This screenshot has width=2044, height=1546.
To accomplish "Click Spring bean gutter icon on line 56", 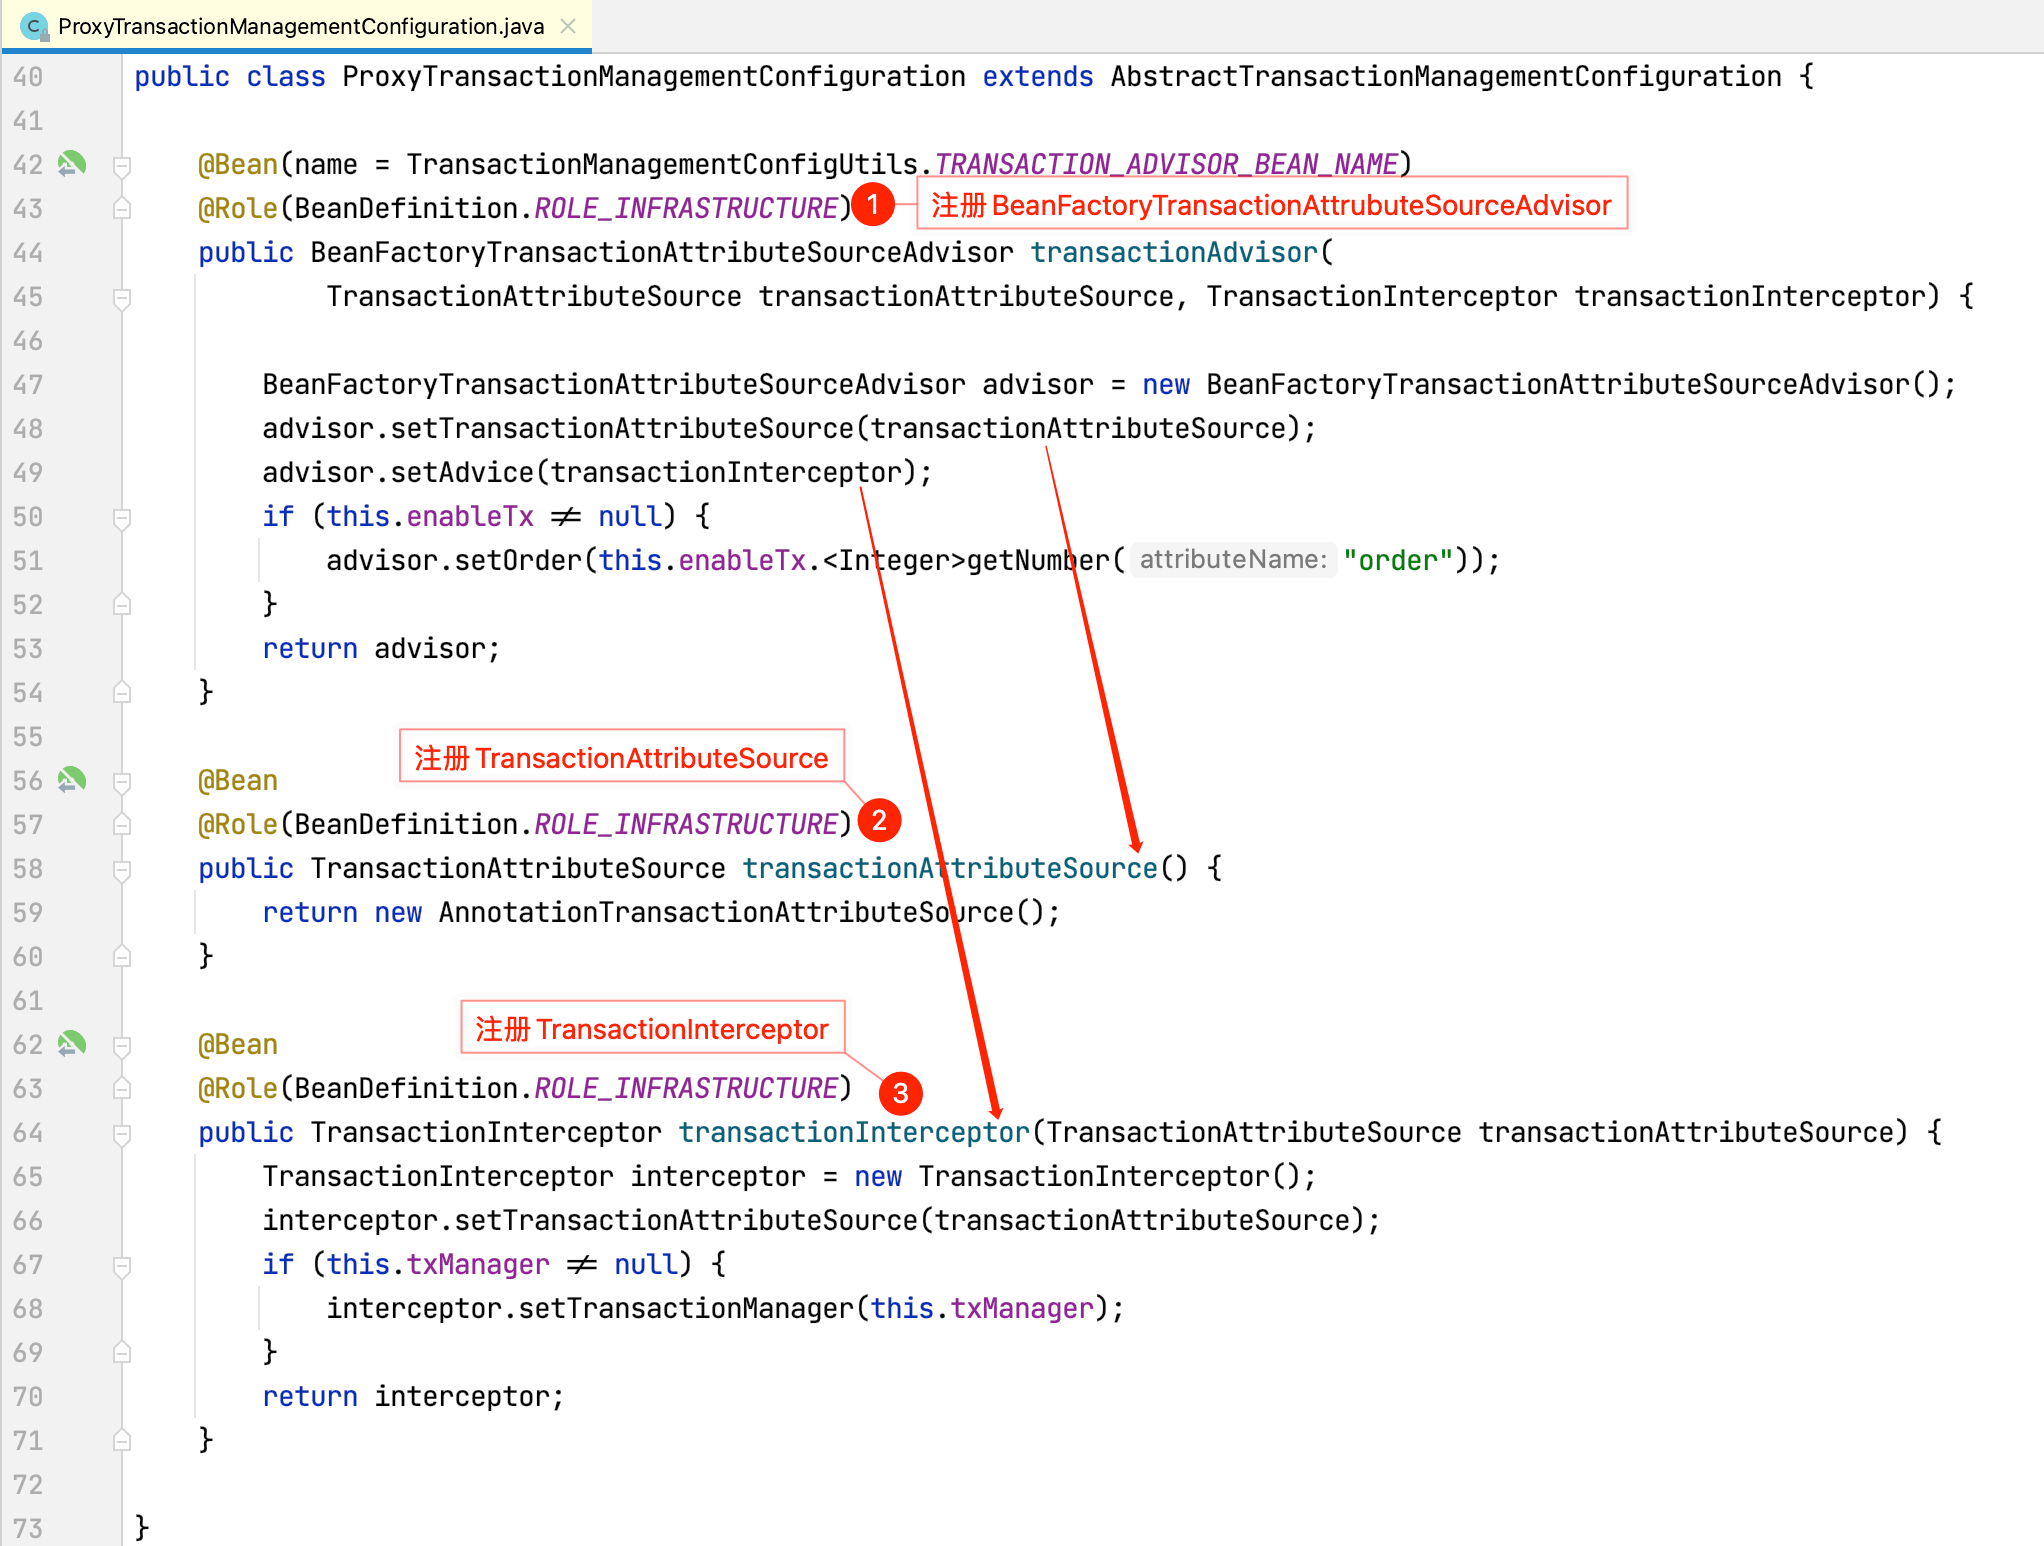I will [x=72, y=779].
